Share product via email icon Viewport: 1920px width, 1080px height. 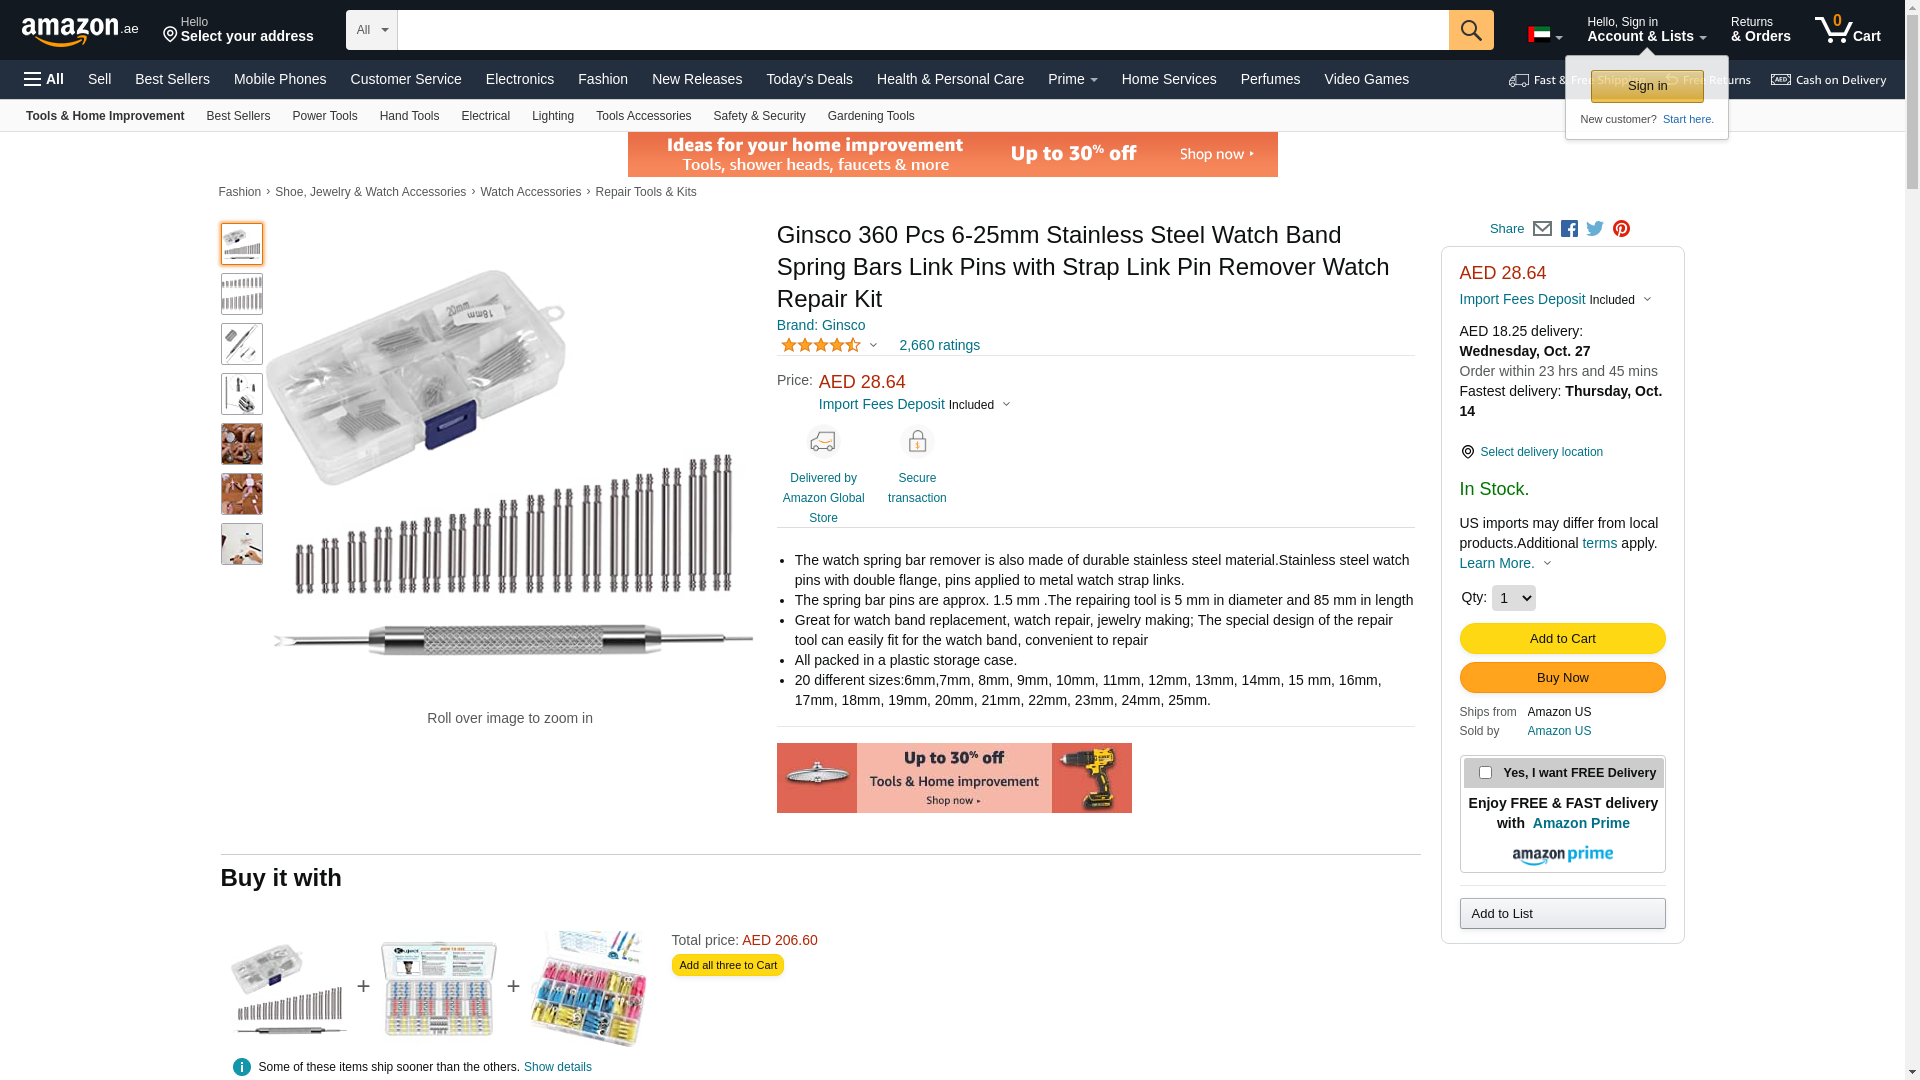1542,229
